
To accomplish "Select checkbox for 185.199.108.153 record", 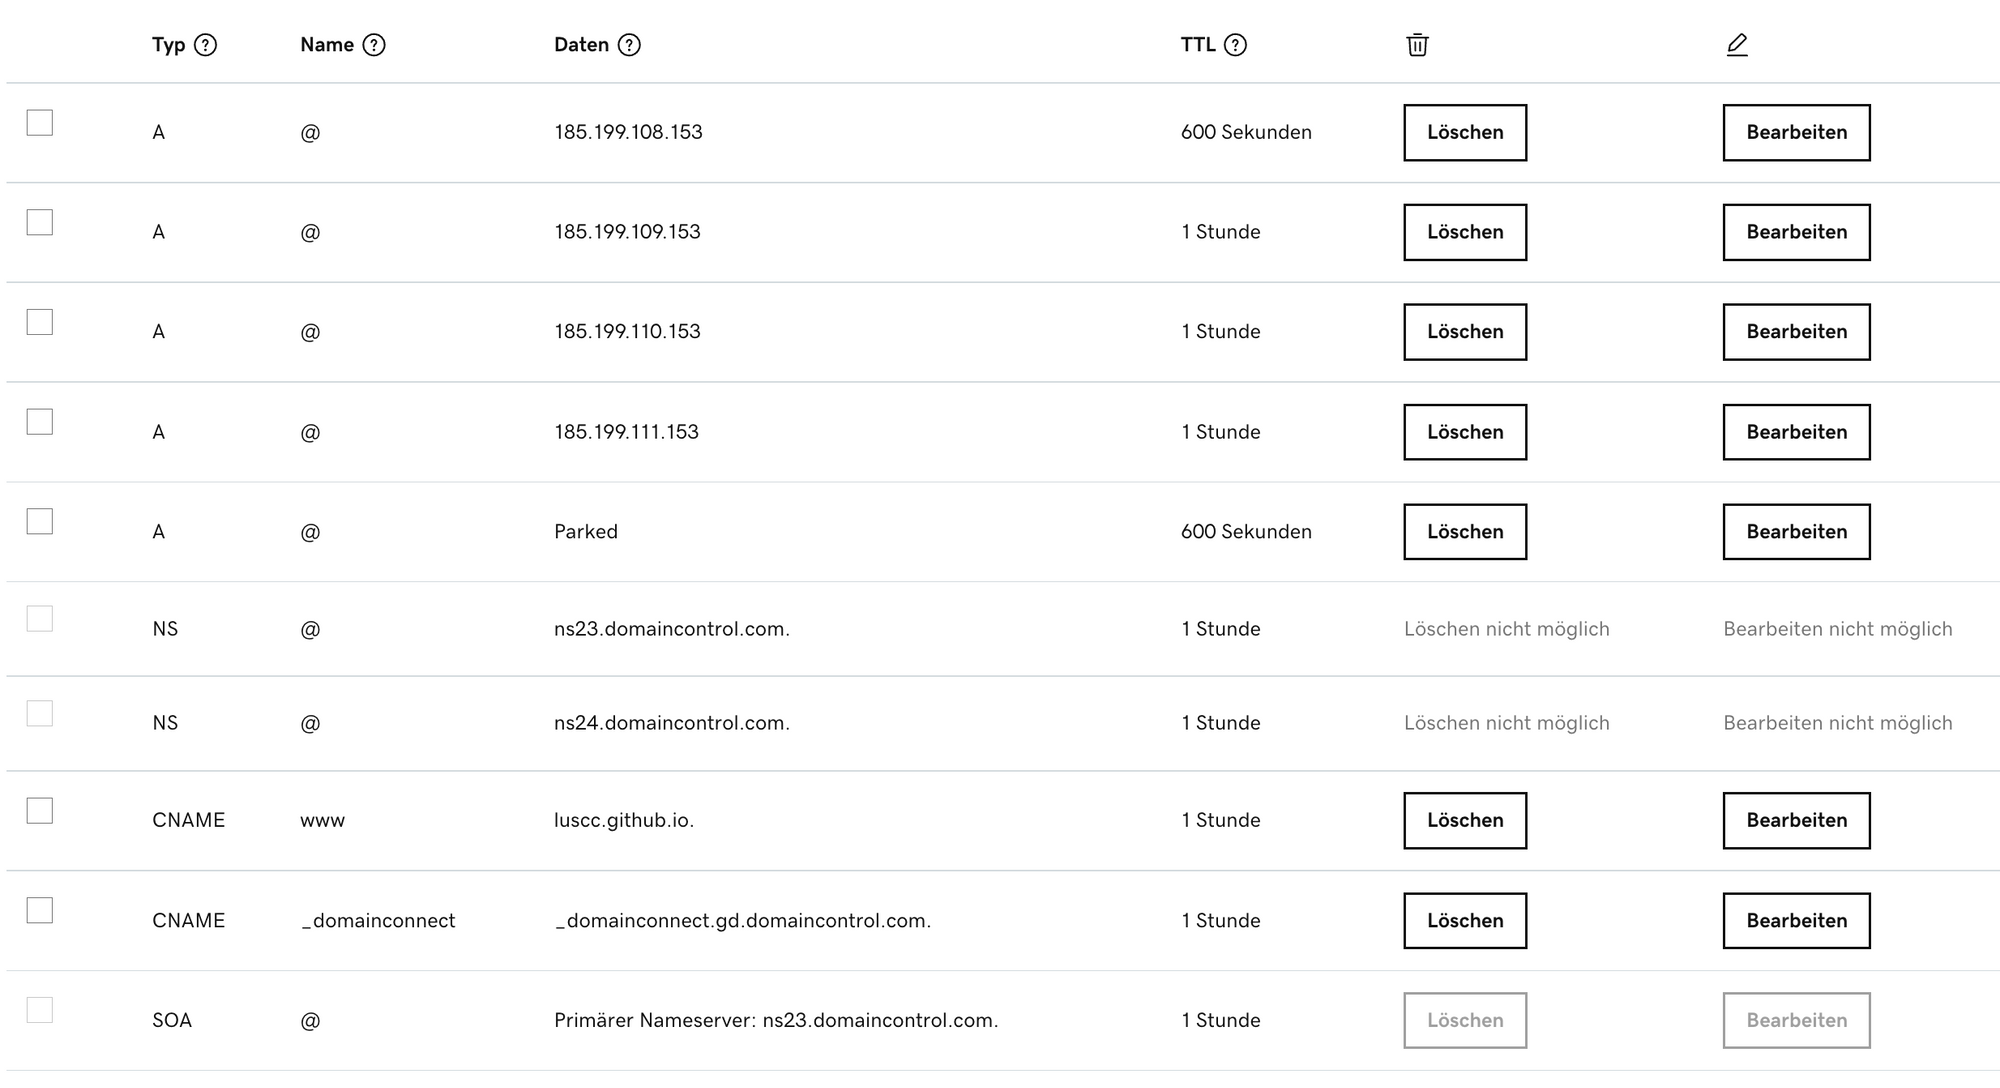I will click(x=40, y=122).
